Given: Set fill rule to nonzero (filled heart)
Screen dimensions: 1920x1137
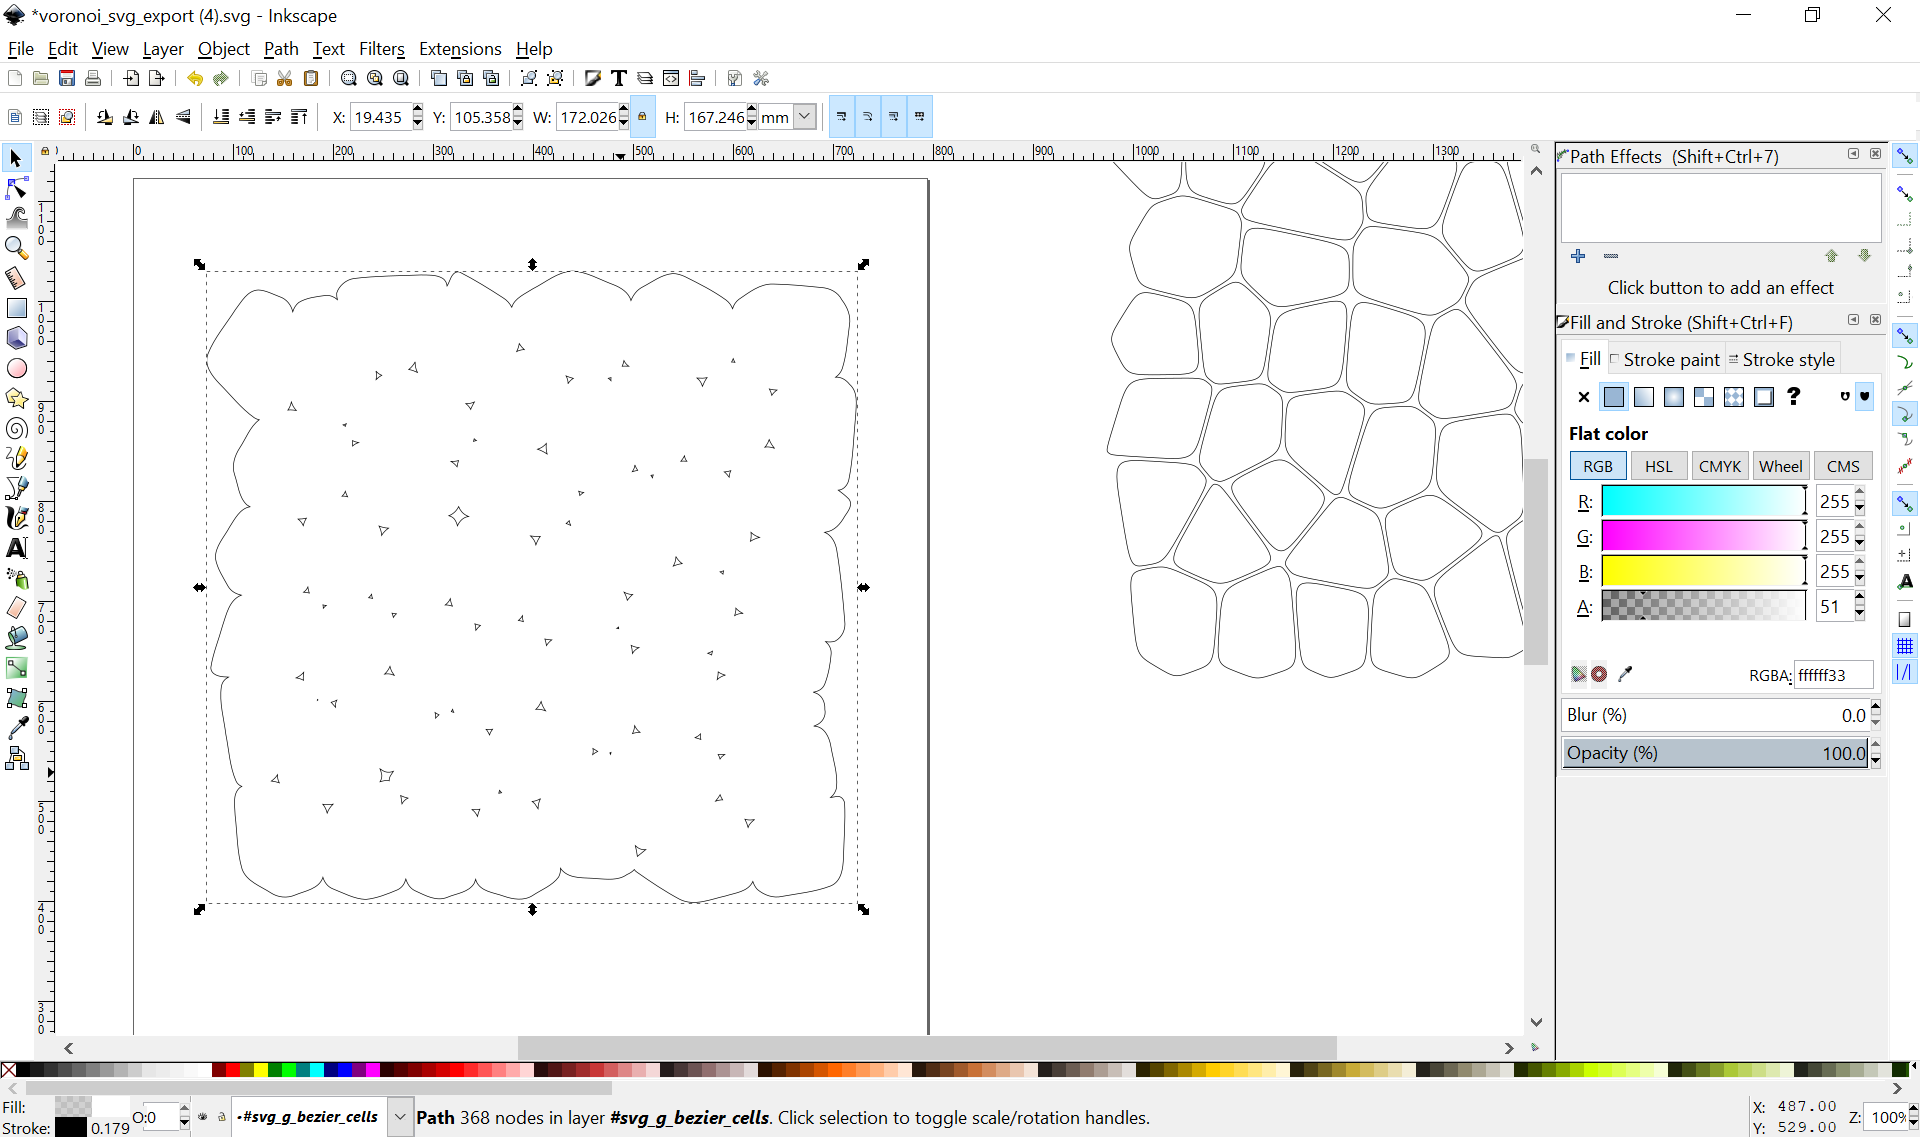Looking at the screenshot, I should pyautogui.click(x=1864, y=397).
